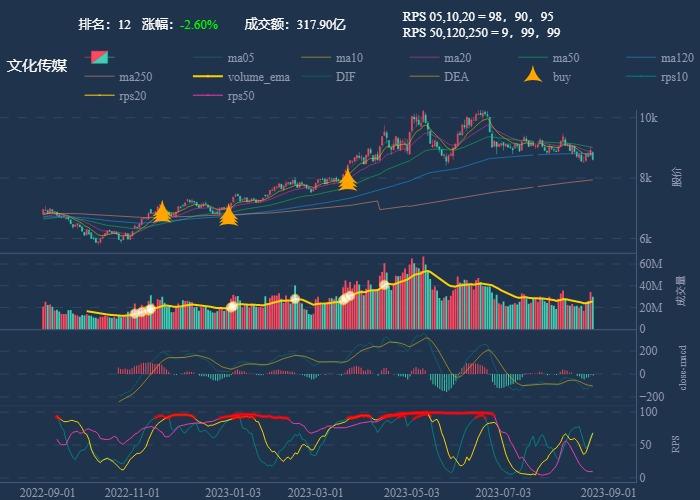Select the buy marker near 2023-01-03
The image size is (700, 500).
[228, 215]
